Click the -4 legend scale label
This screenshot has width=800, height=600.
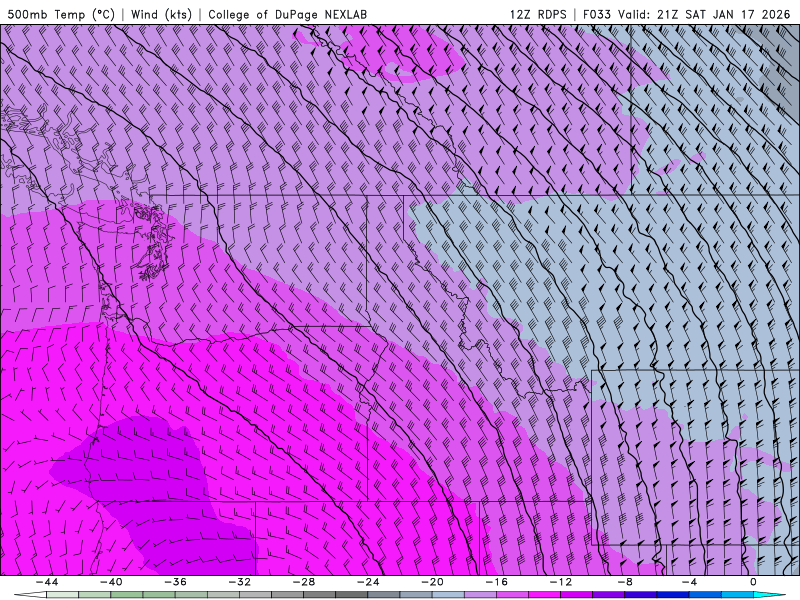[x=689, y=582]
